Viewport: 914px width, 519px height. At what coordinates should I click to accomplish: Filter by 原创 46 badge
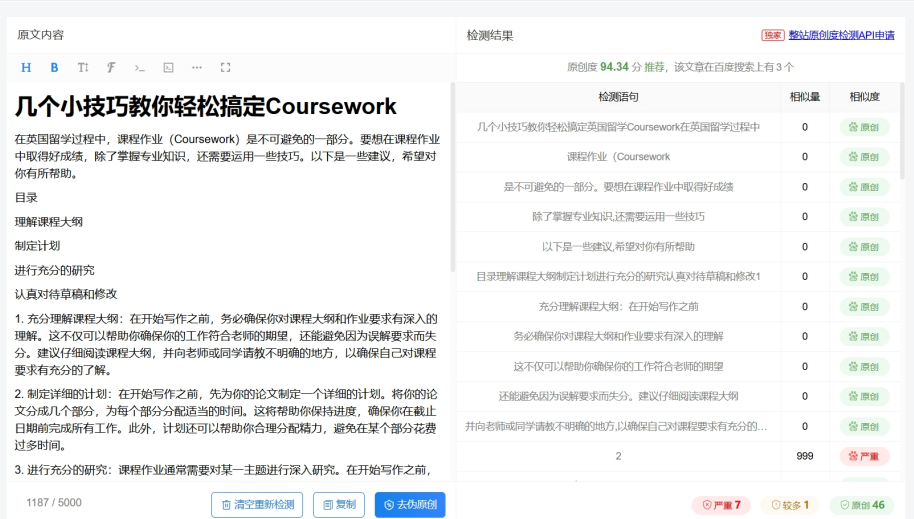pos(862,505)
